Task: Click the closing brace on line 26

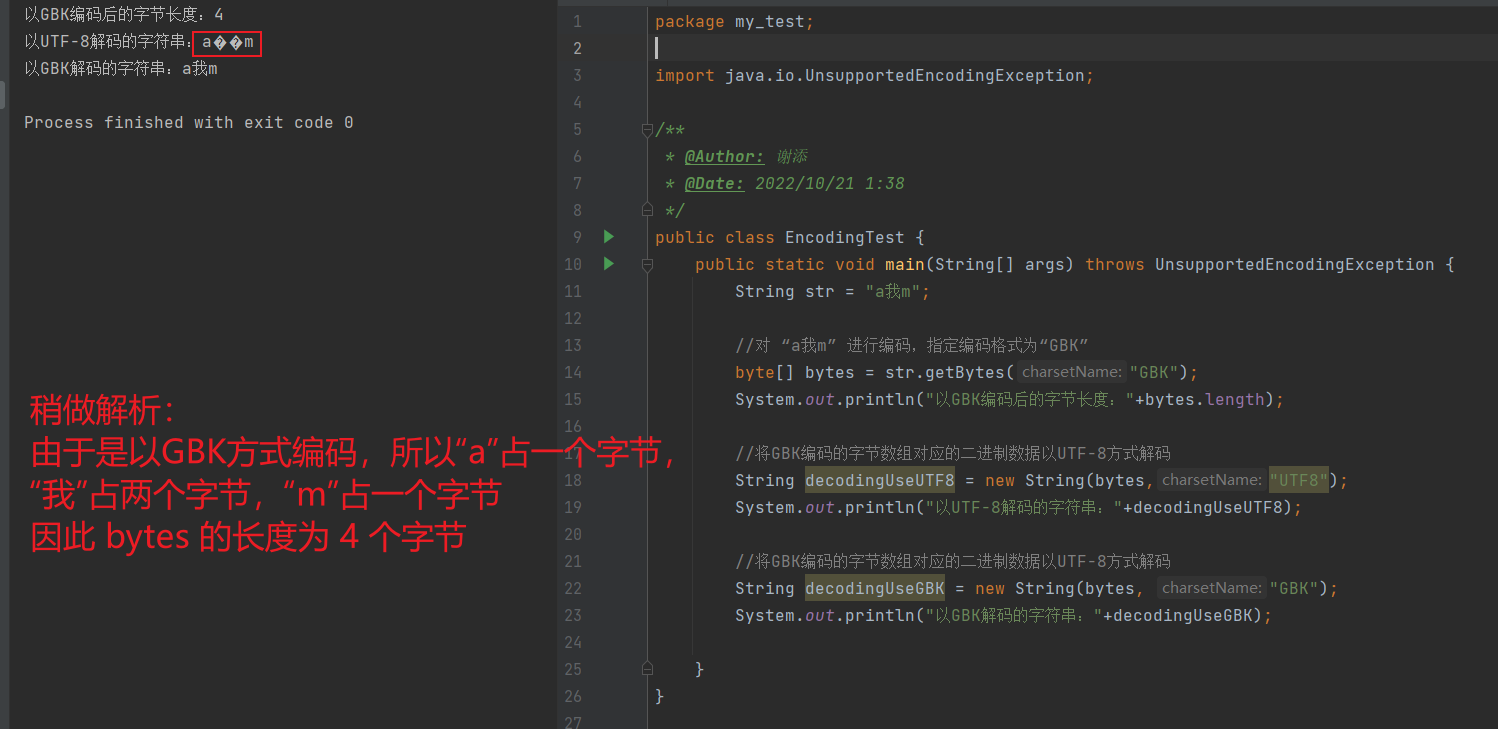Action: point(660,695)
